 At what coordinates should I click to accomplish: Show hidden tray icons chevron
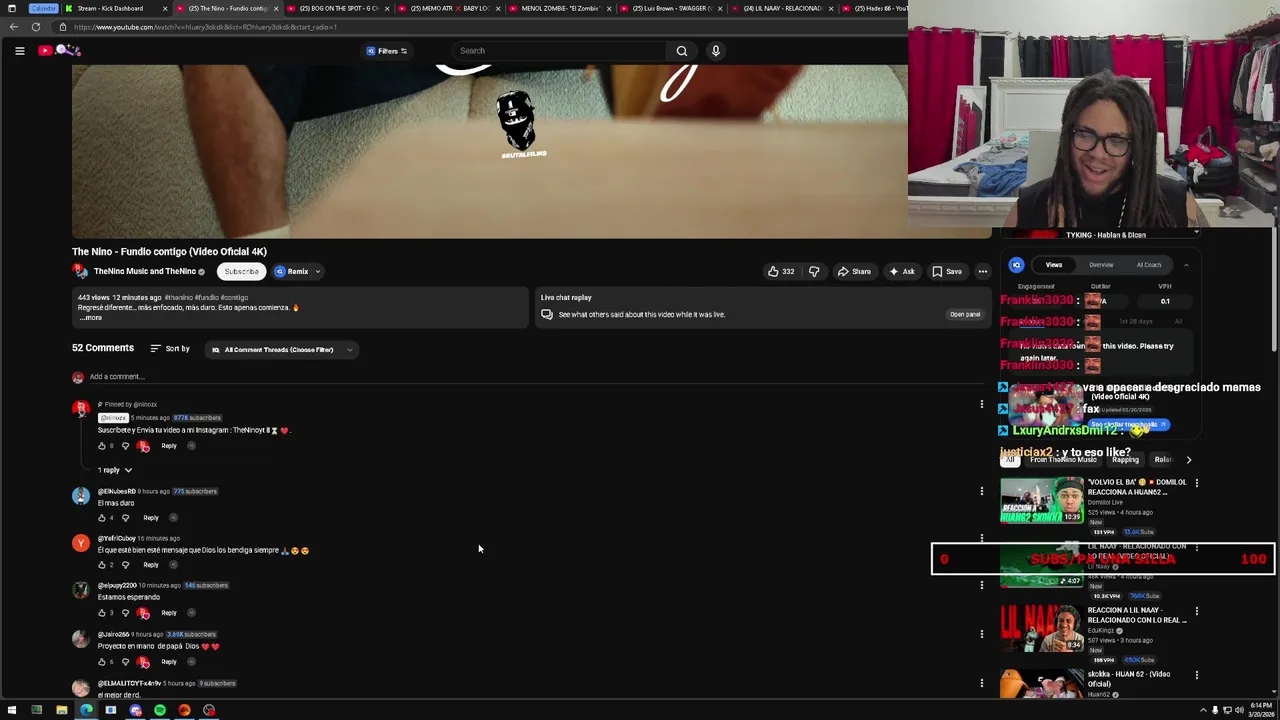(1203, 711)
